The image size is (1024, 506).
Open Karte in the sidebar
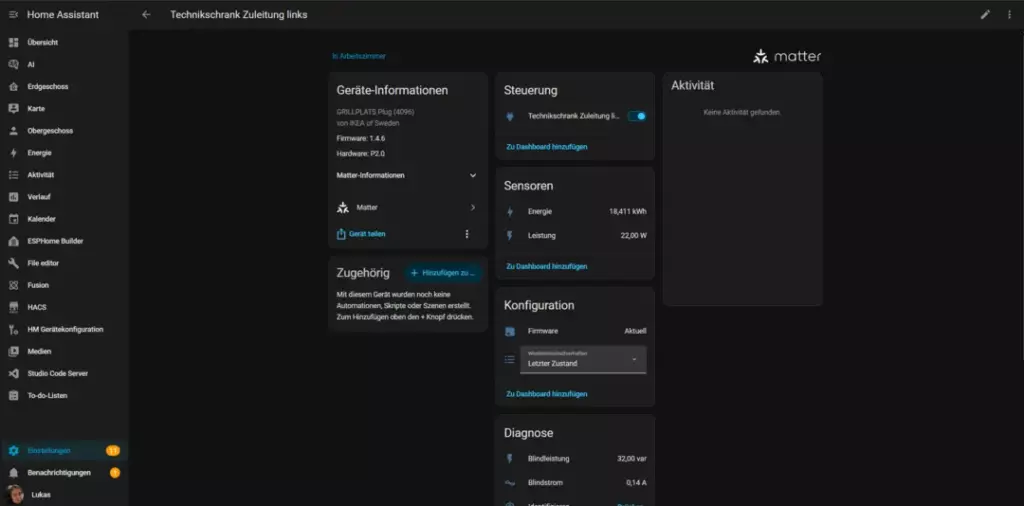pyautogui.click(x=64, y=109)
